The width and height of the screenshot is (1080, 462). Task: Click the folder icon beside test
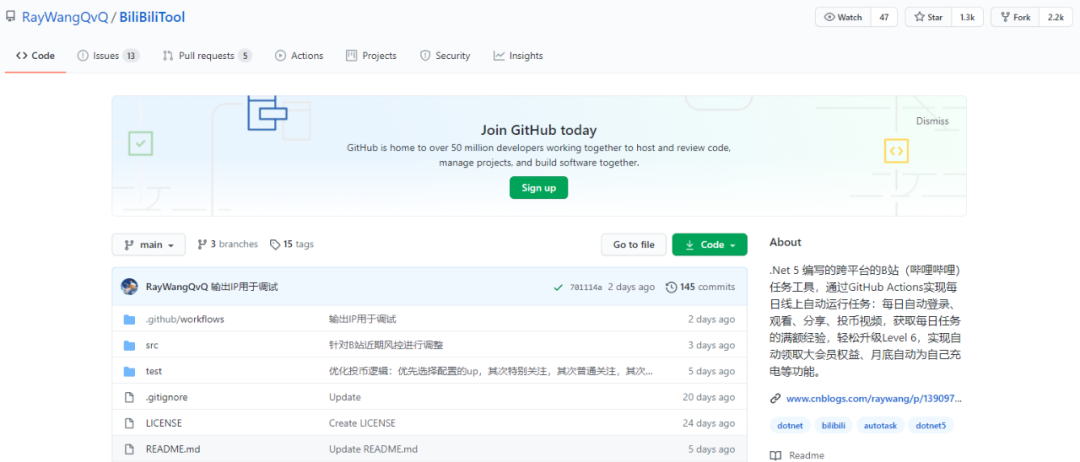click(x=129, y=371)
